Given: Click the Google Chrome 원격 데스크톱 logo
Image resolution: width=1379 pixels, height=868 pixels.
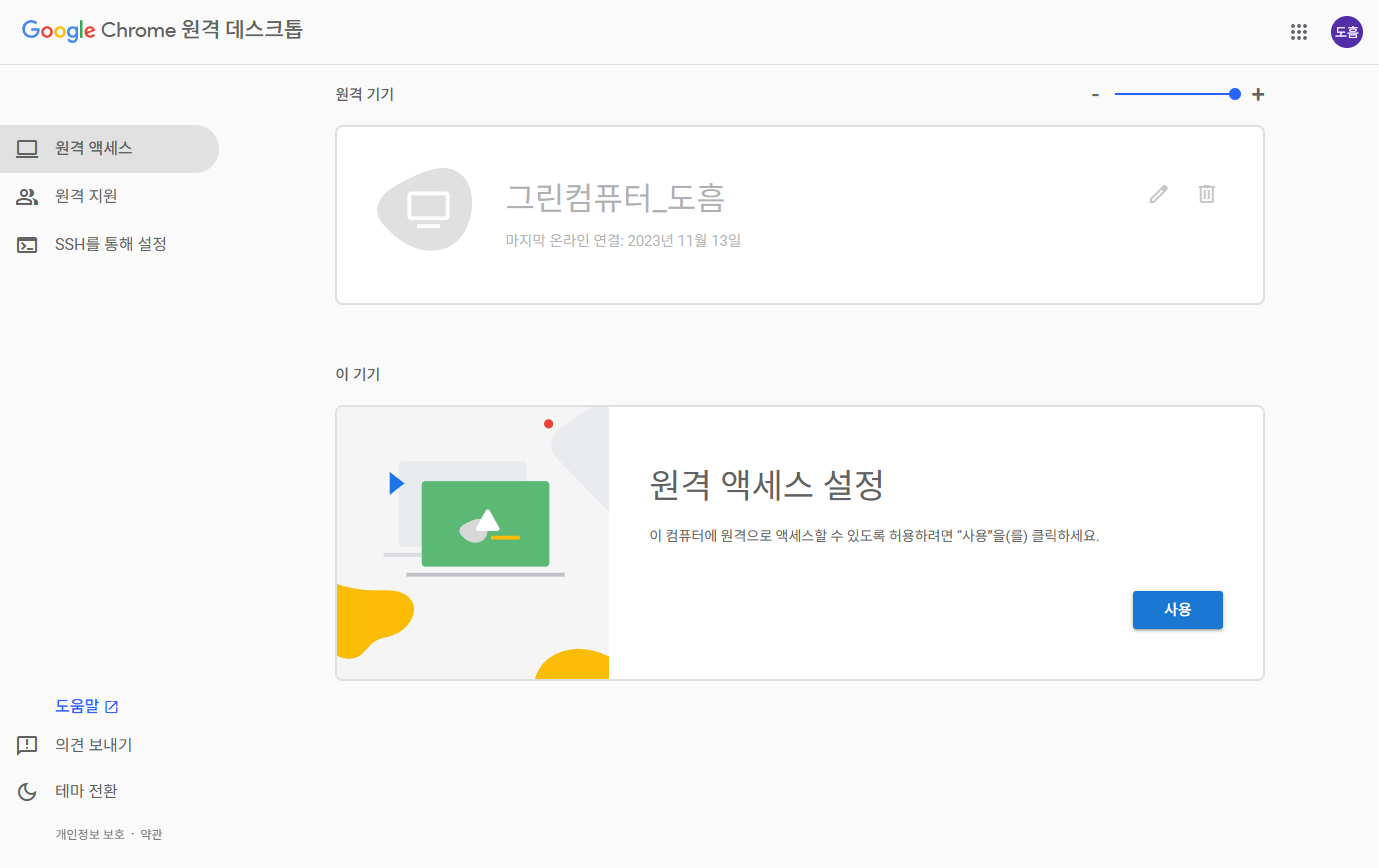Looking at the screenshot, I should click(162, 30).
